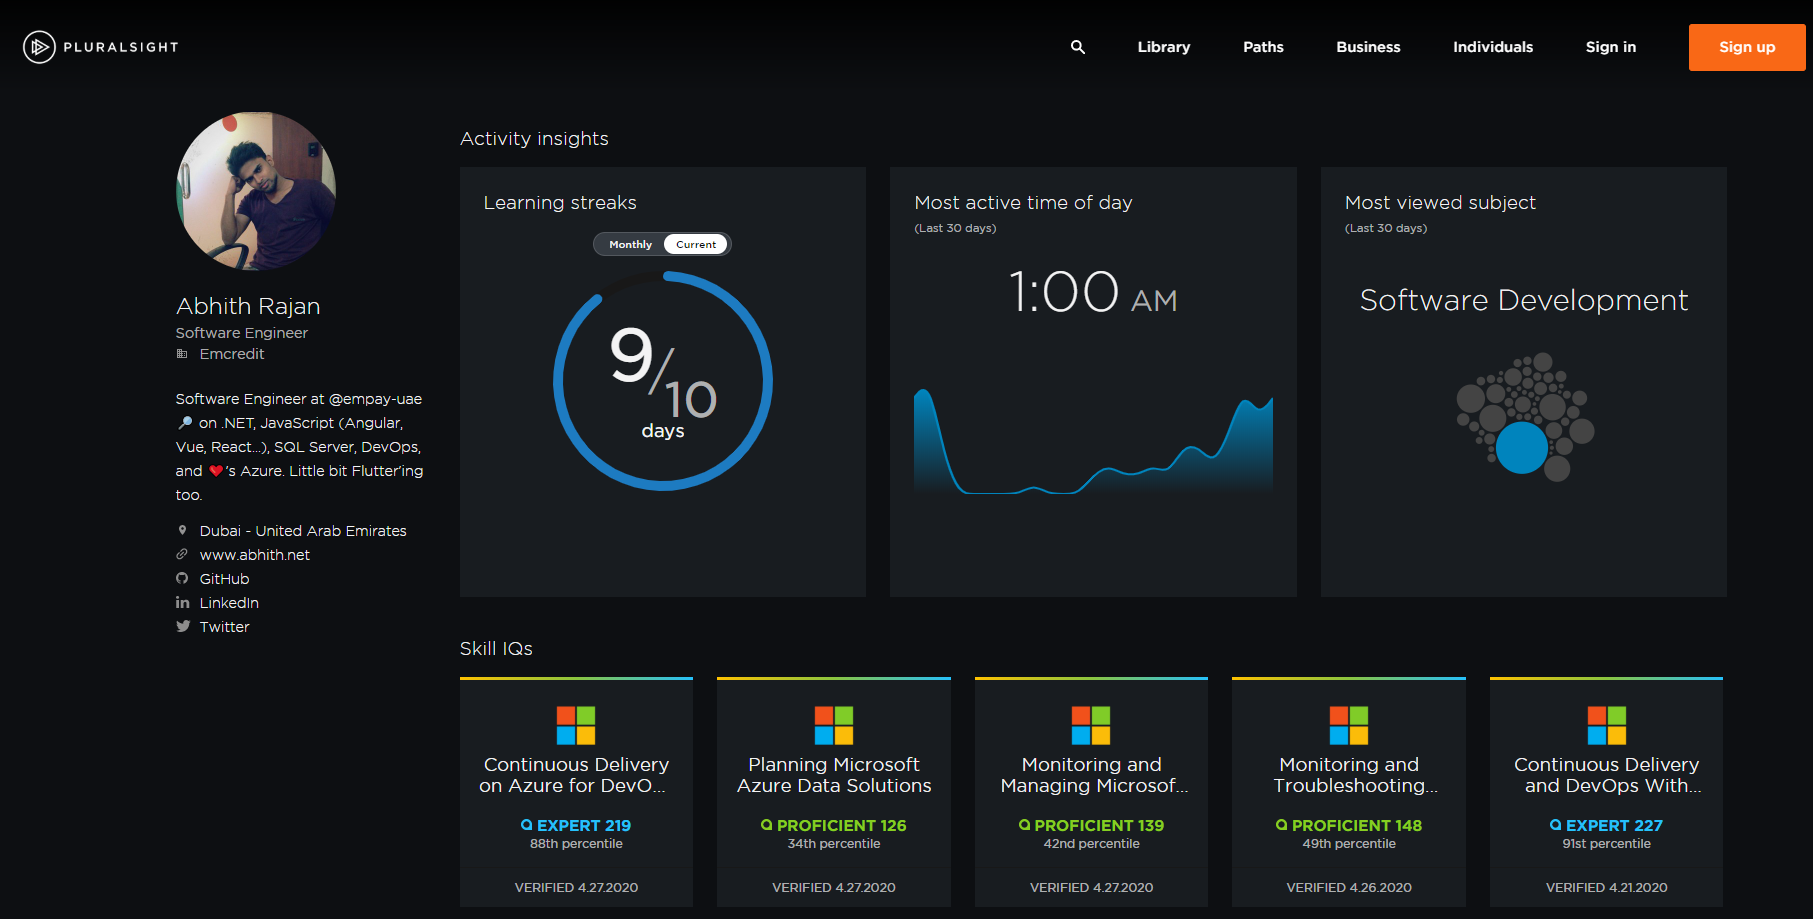Select the LinkedIn icon
Image resolution: width=1813 pixels, height=919 pixels.
[x=182, y=602]
